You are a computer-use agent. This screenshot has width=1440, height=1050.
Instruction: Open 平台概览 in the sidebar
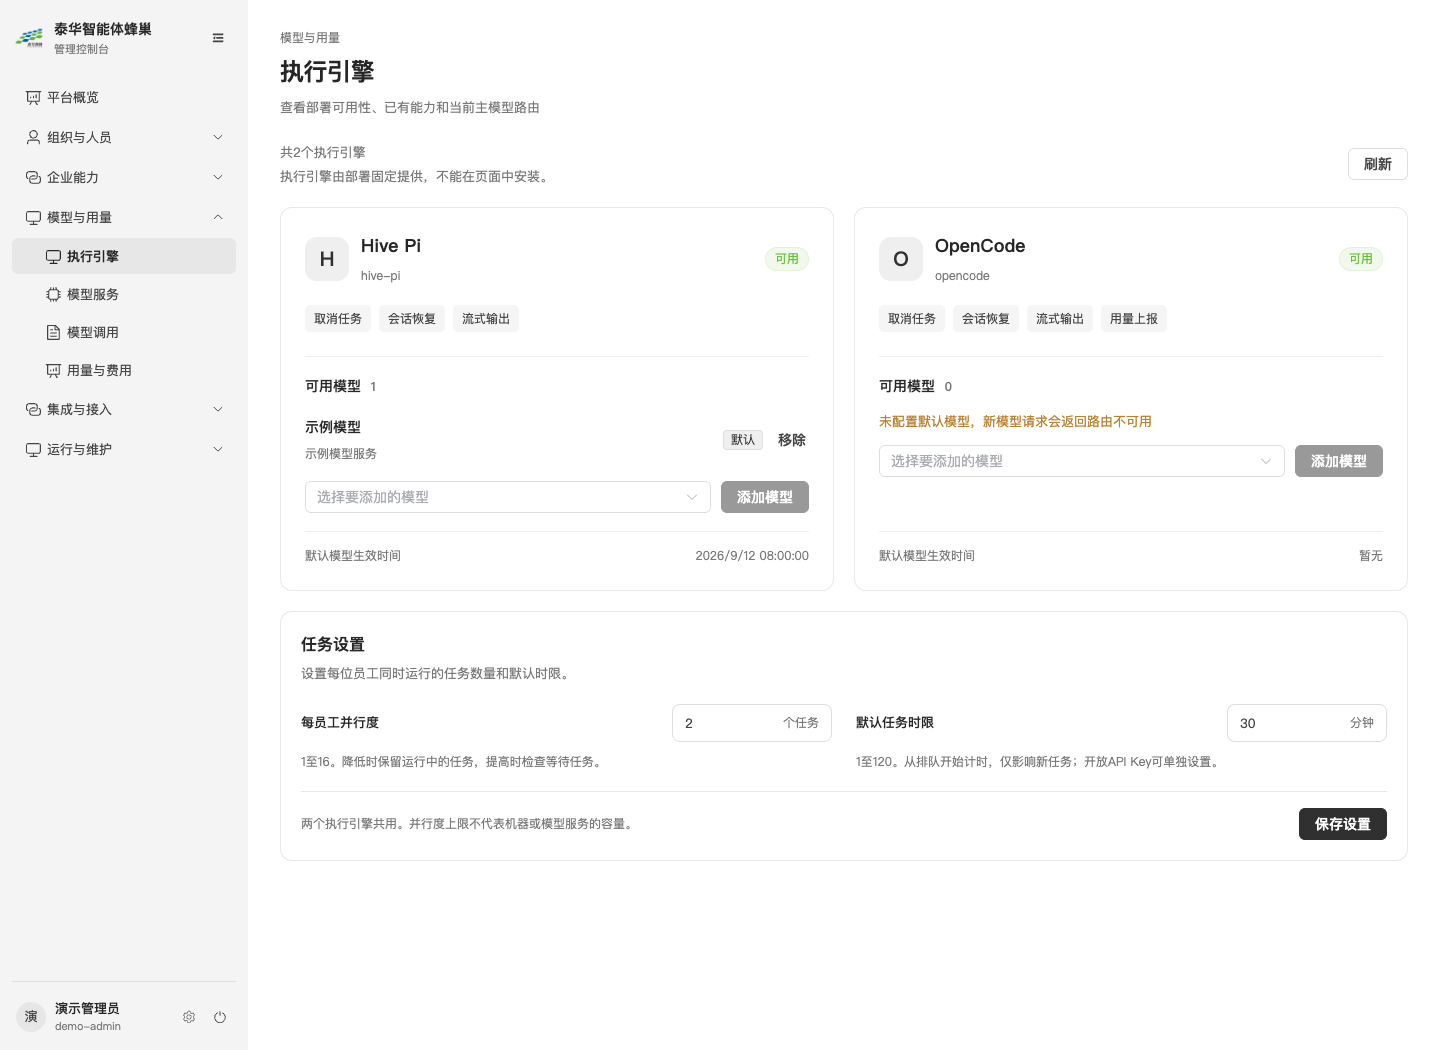(124, 97)
